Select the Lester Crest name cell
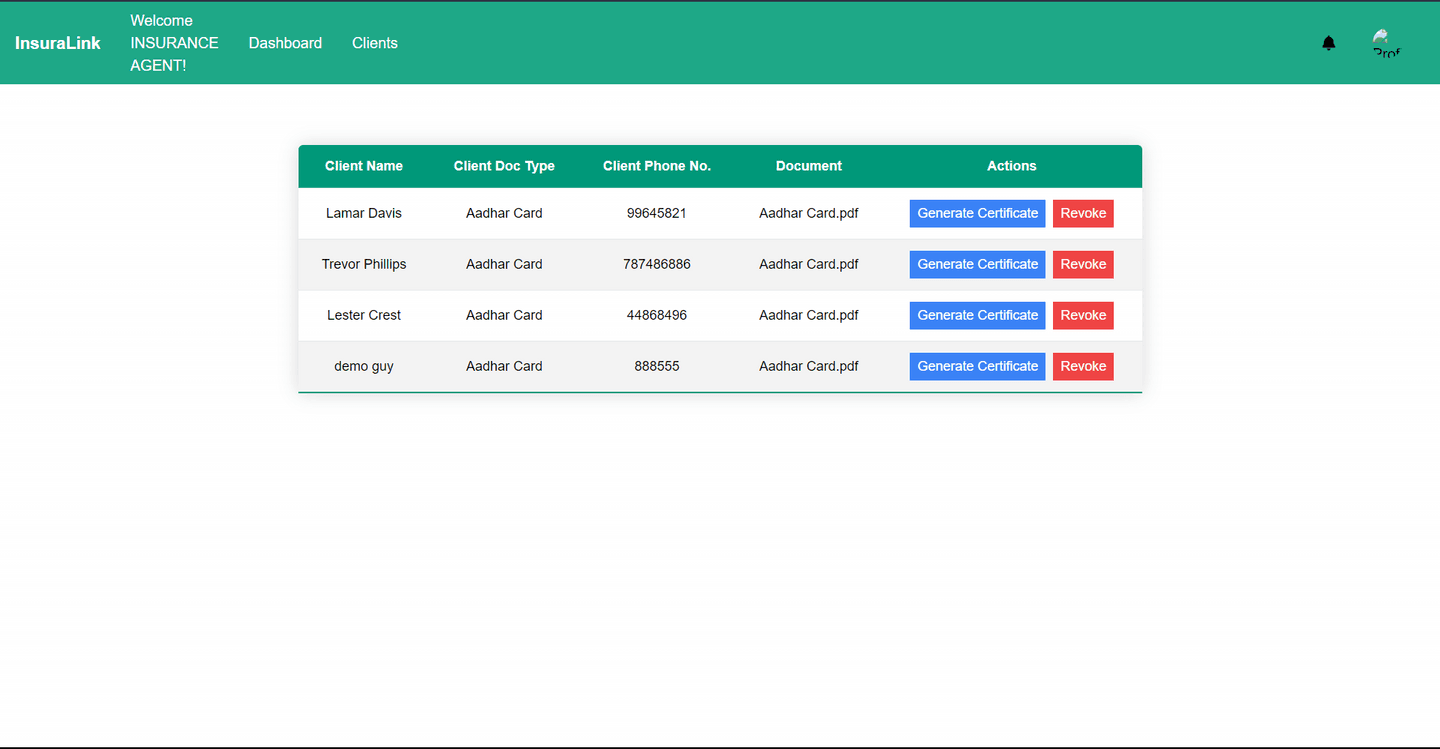Screen dimensions: 1440x749 [364, 315]
